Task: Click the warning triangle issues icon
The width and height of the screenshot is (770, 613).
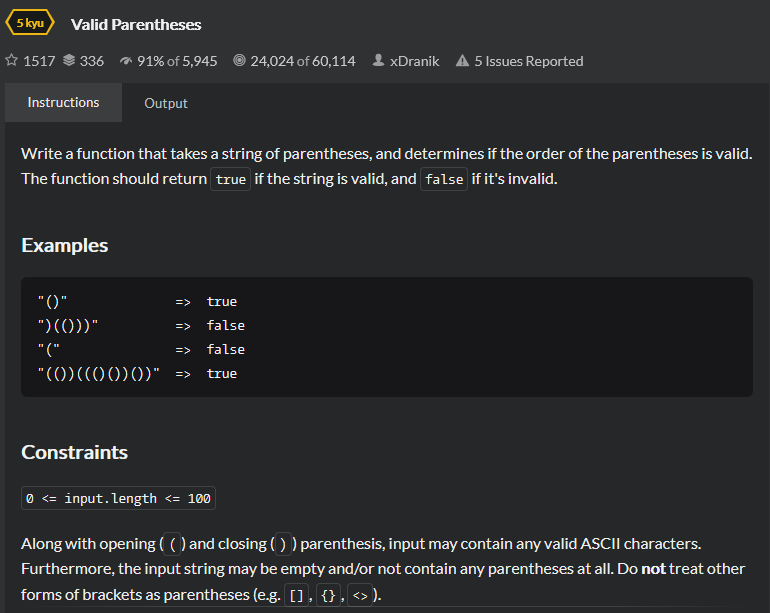Action: [x=462, y=60]
